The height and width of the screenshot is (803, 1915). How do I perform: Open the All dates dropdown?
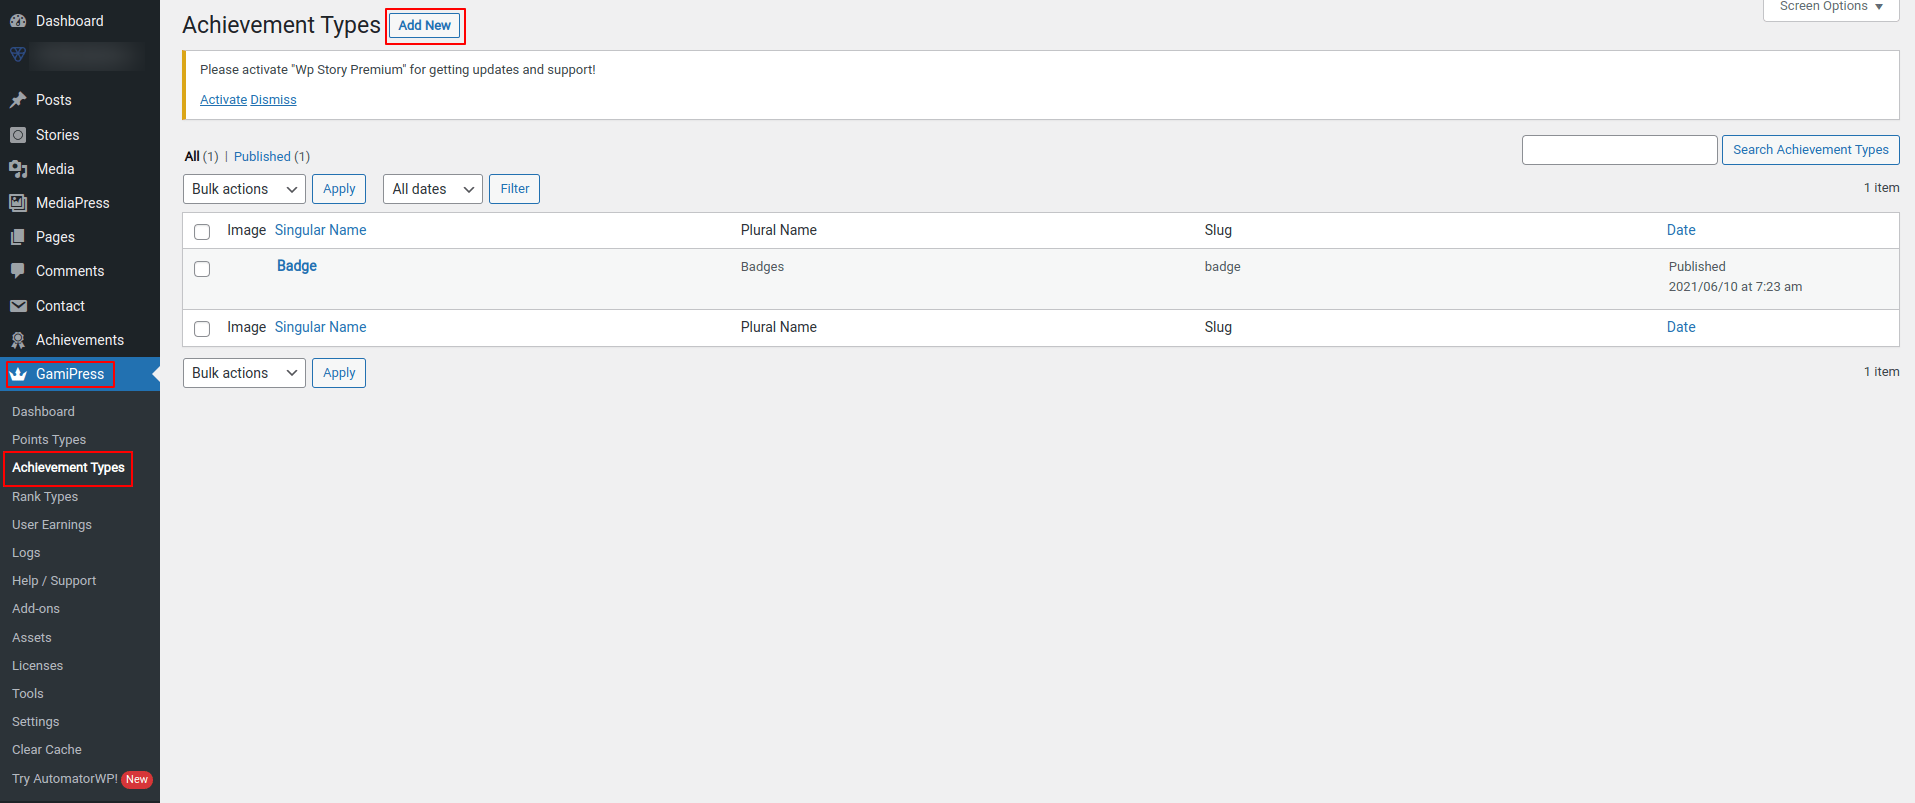coord(433,189)
